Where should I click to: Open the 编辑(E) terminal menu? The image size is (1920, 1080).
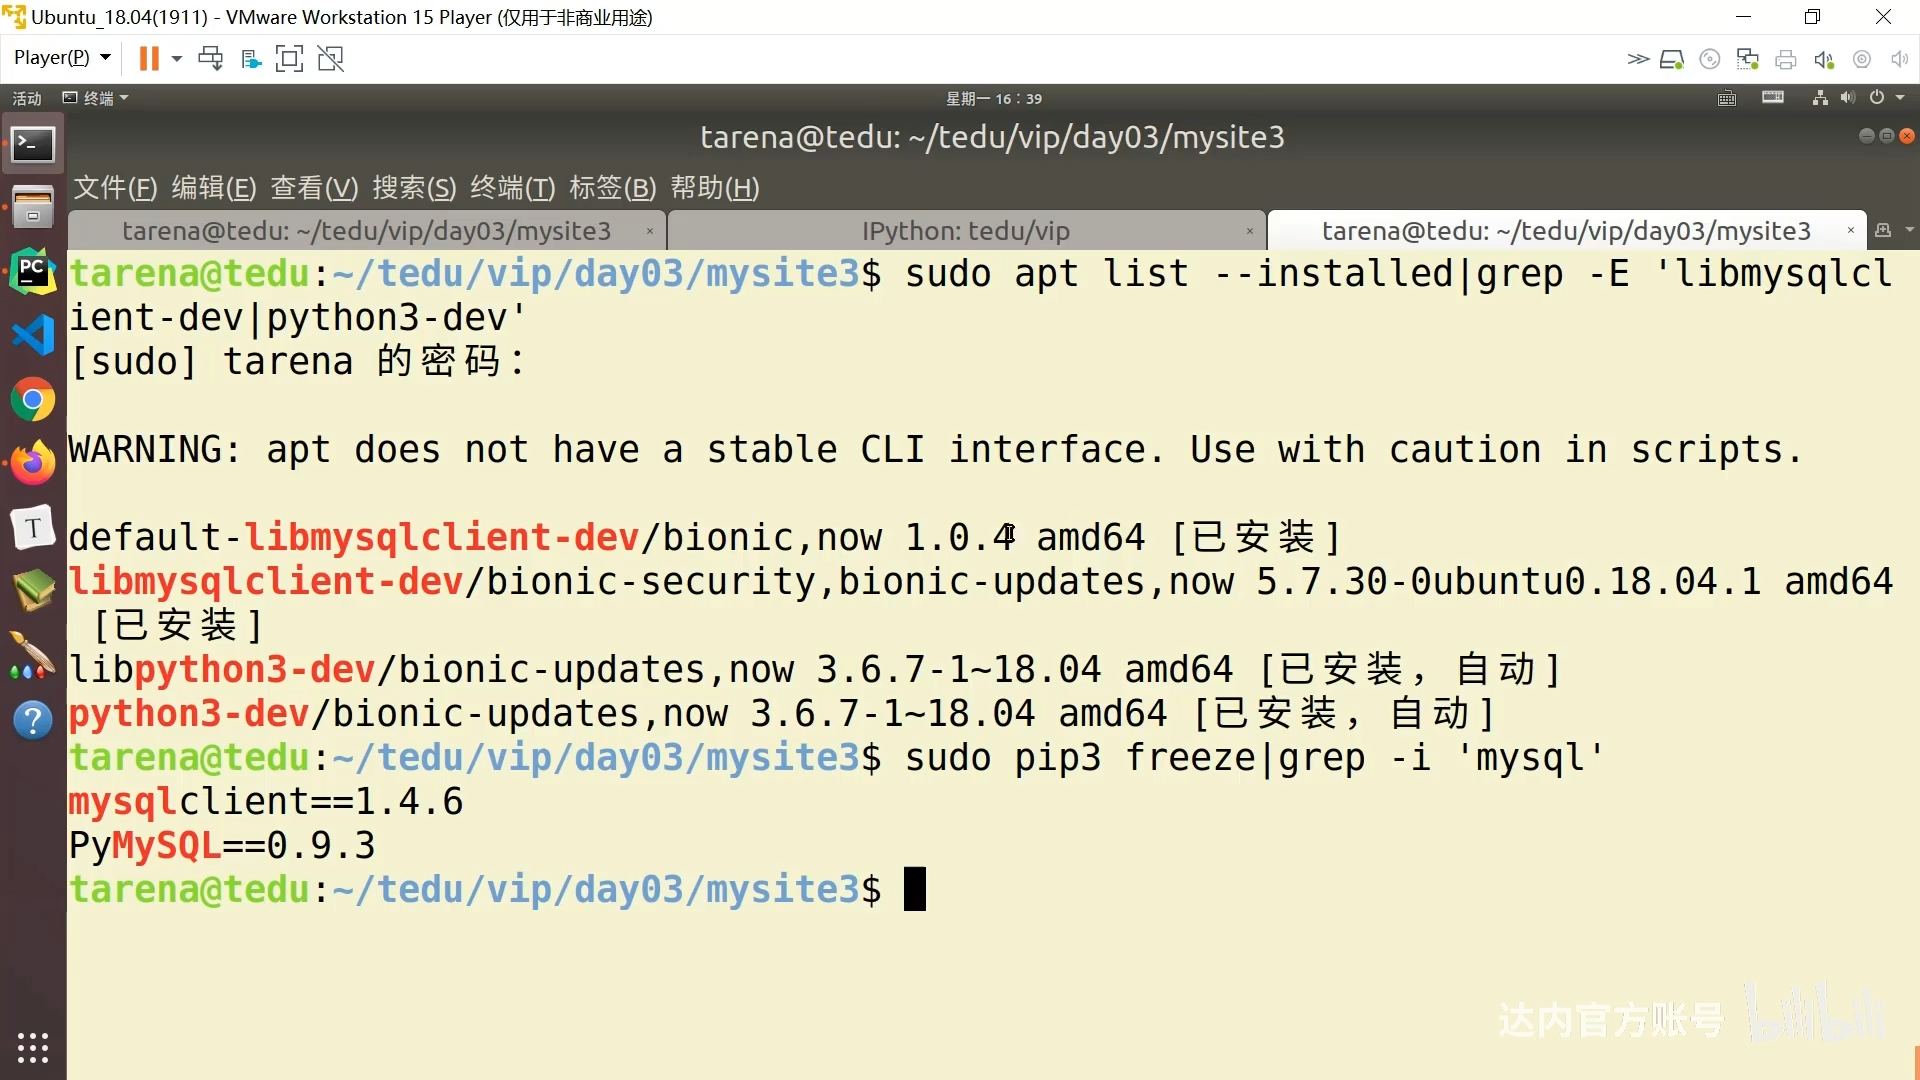214,188
